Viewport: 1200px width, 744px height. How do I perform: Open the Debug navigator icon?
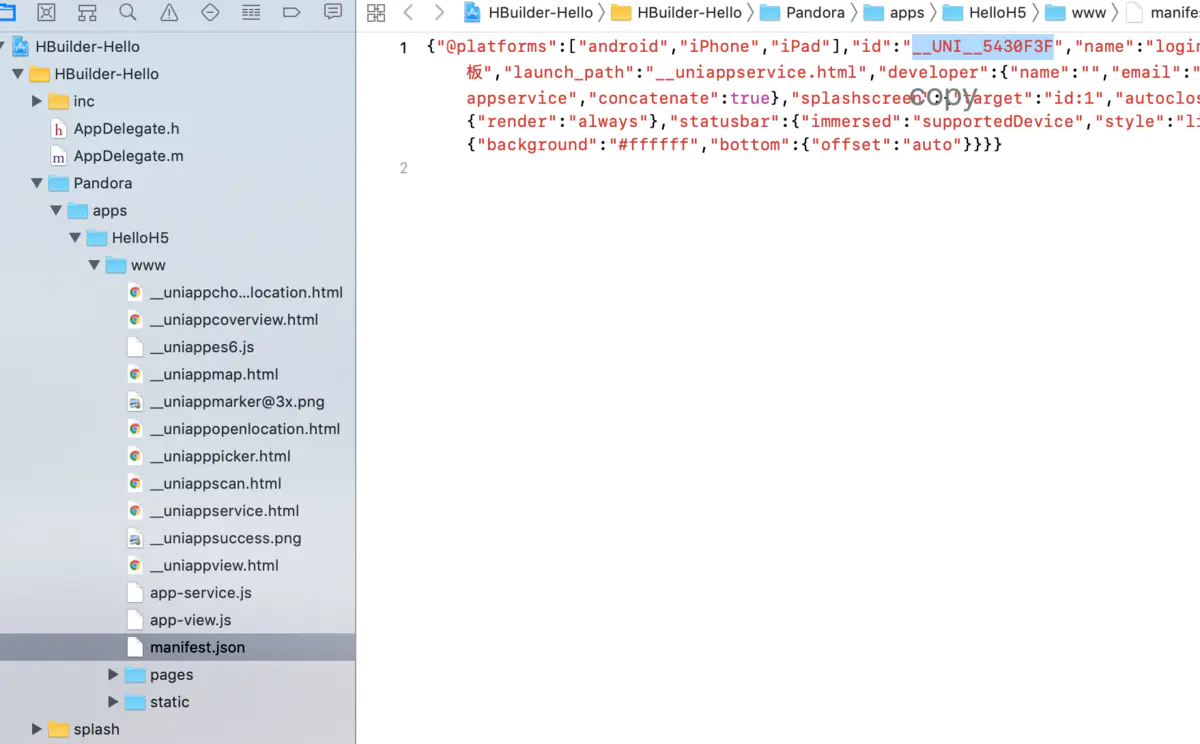pyautogui.click(x=251, y=13)
